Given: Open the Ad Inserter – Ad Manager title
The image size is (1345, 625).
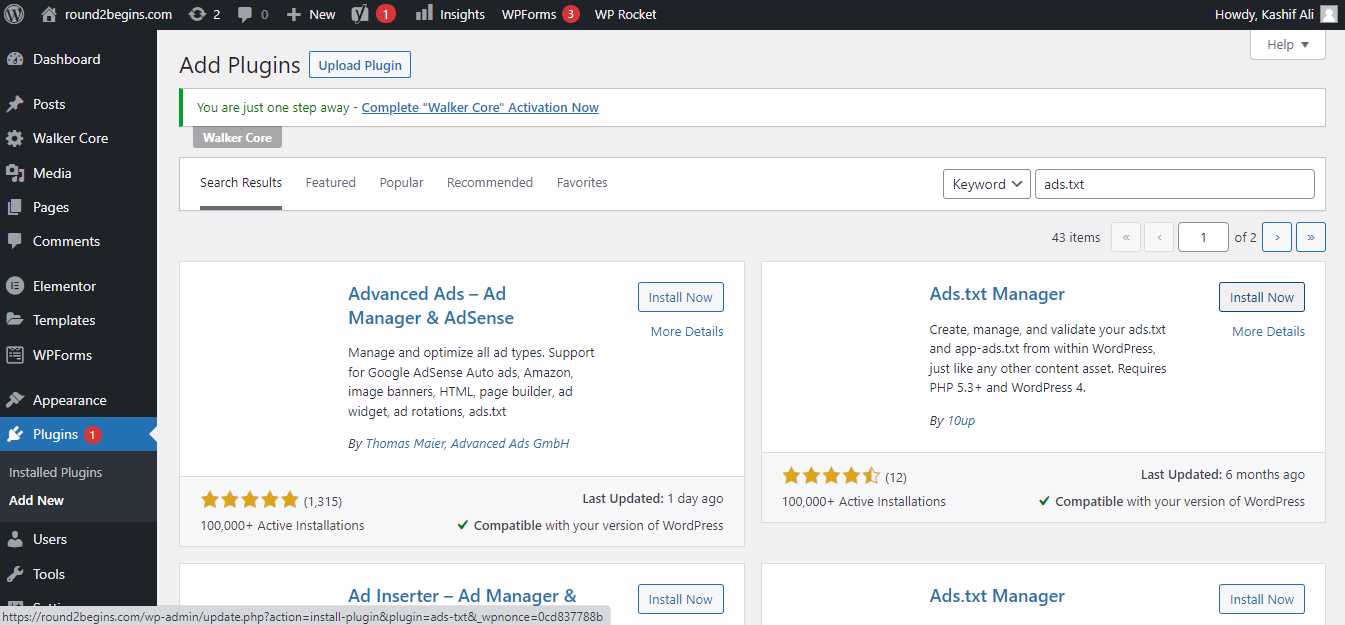Looking at the screenshot, I should coord(462,596).
